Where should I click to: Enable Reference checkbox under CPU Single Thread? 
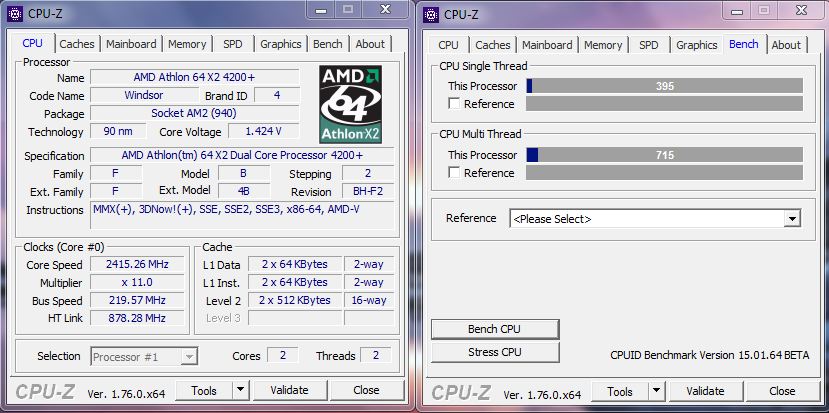coord(454,104)
